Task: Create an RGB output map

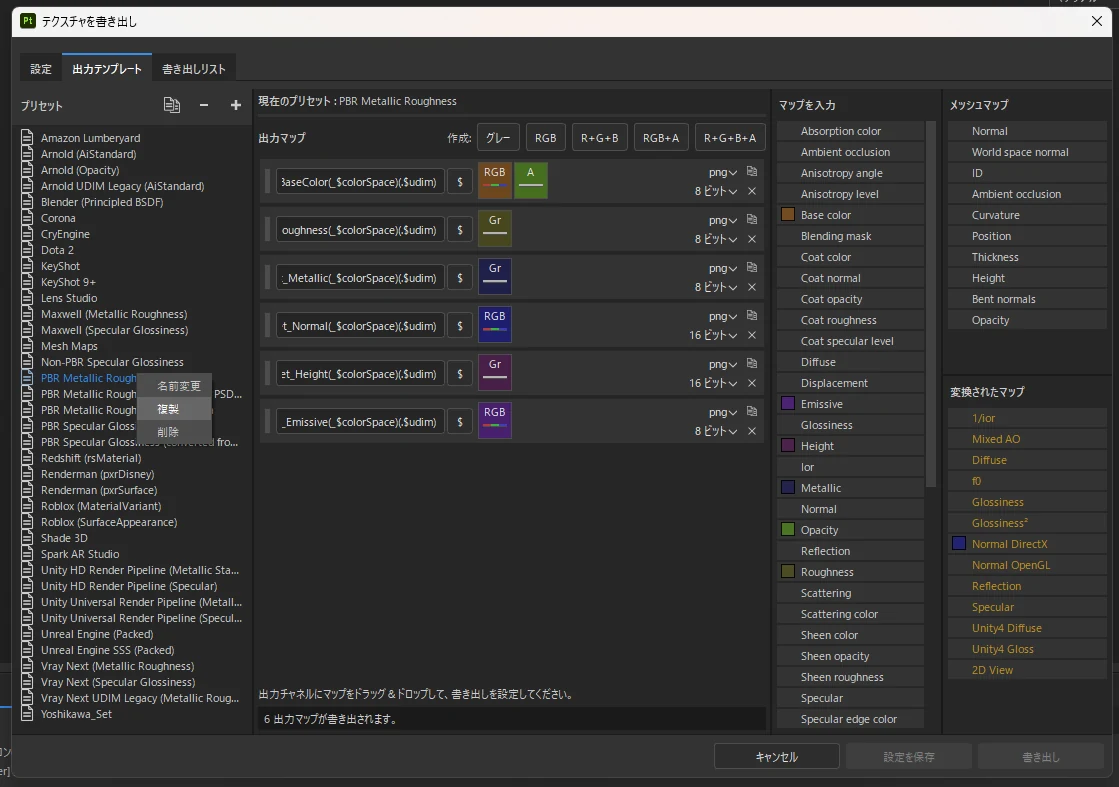Action: 545,137
